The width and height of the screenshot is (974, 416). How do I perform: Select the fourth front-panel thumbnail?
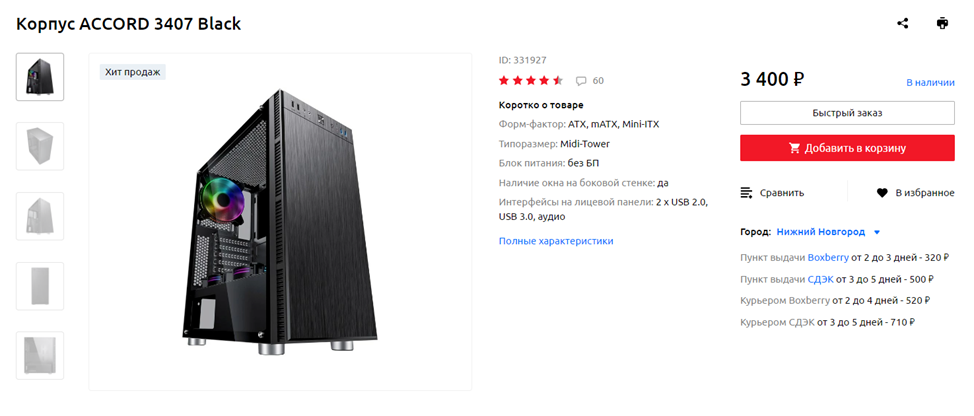tap(40, 286)
